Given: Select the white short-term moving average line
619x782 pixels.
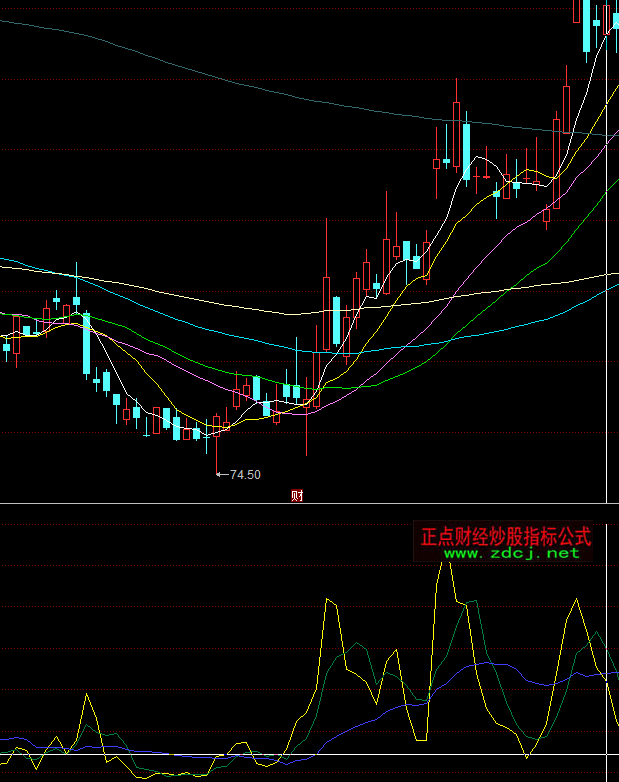Looking at the screenshot, I should pos(480,158).
